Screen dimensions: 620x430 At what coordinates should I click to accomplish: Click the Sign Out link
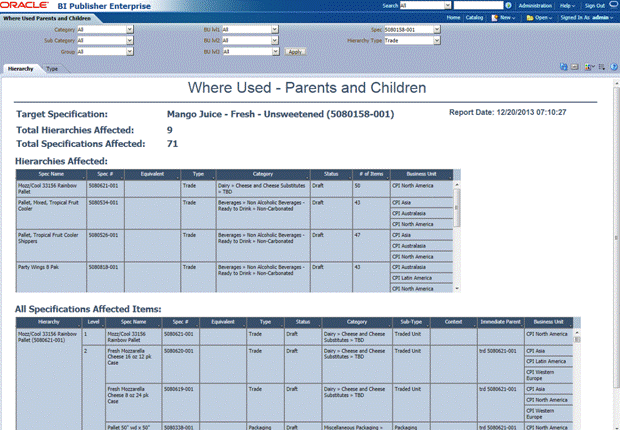coord(595,6)
